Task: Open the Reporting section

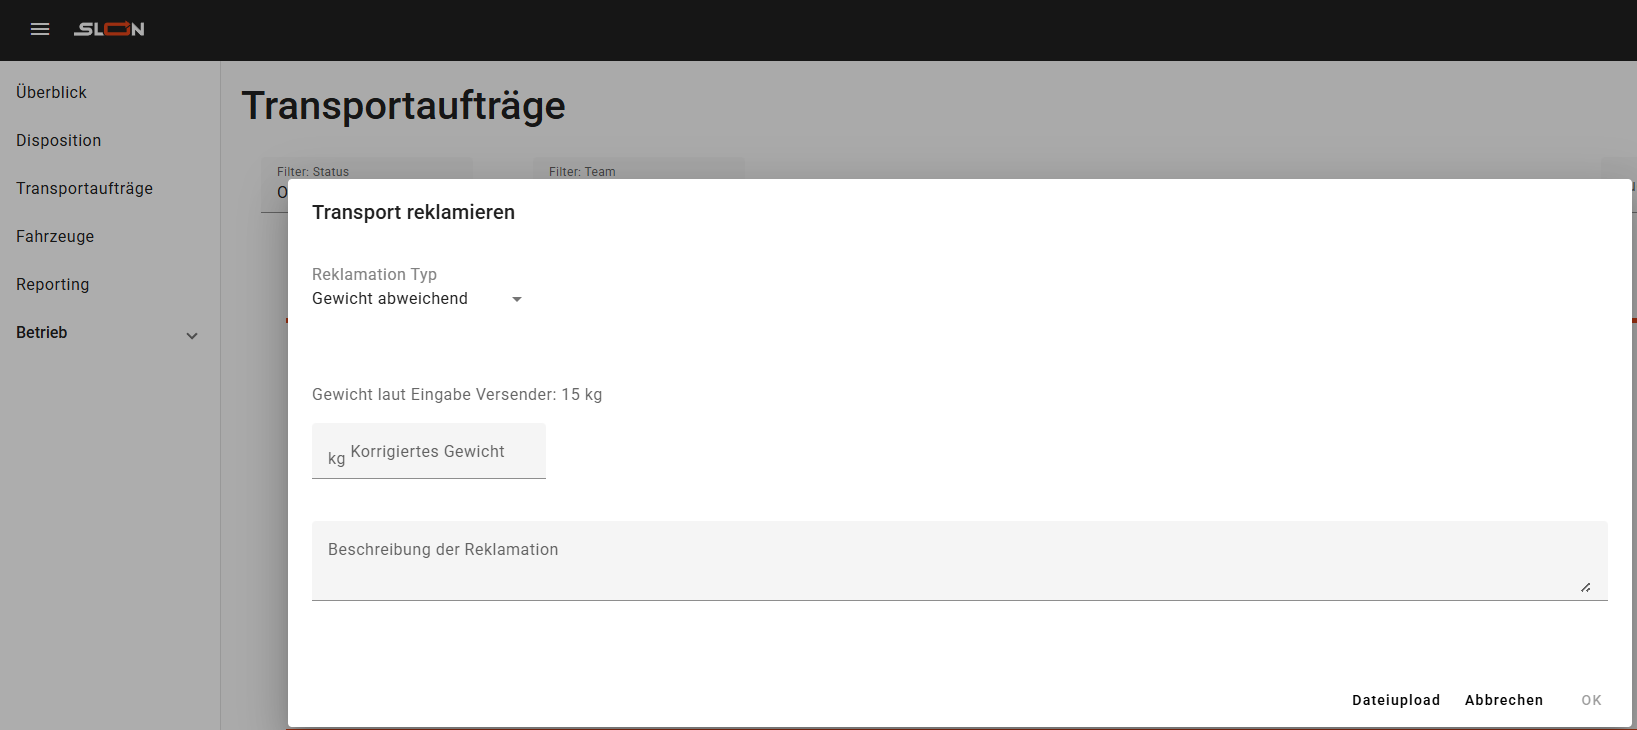Action: (53, 284)
